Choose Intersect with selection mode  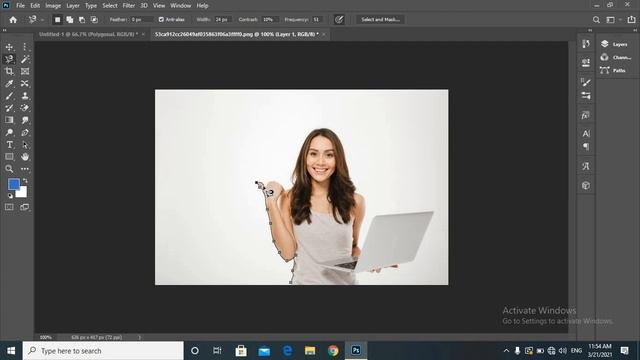(x=94, y=20)
